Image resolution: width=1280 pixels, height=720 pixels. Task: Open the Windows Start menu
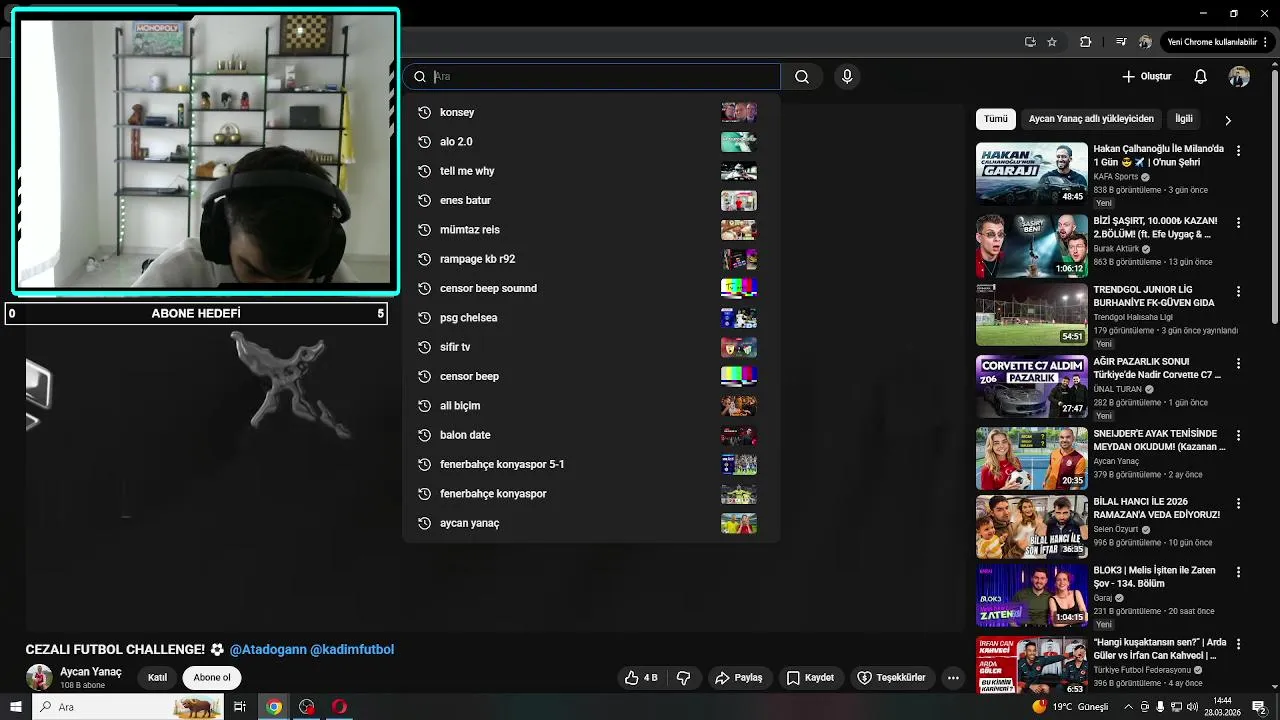tap(16, 707)
